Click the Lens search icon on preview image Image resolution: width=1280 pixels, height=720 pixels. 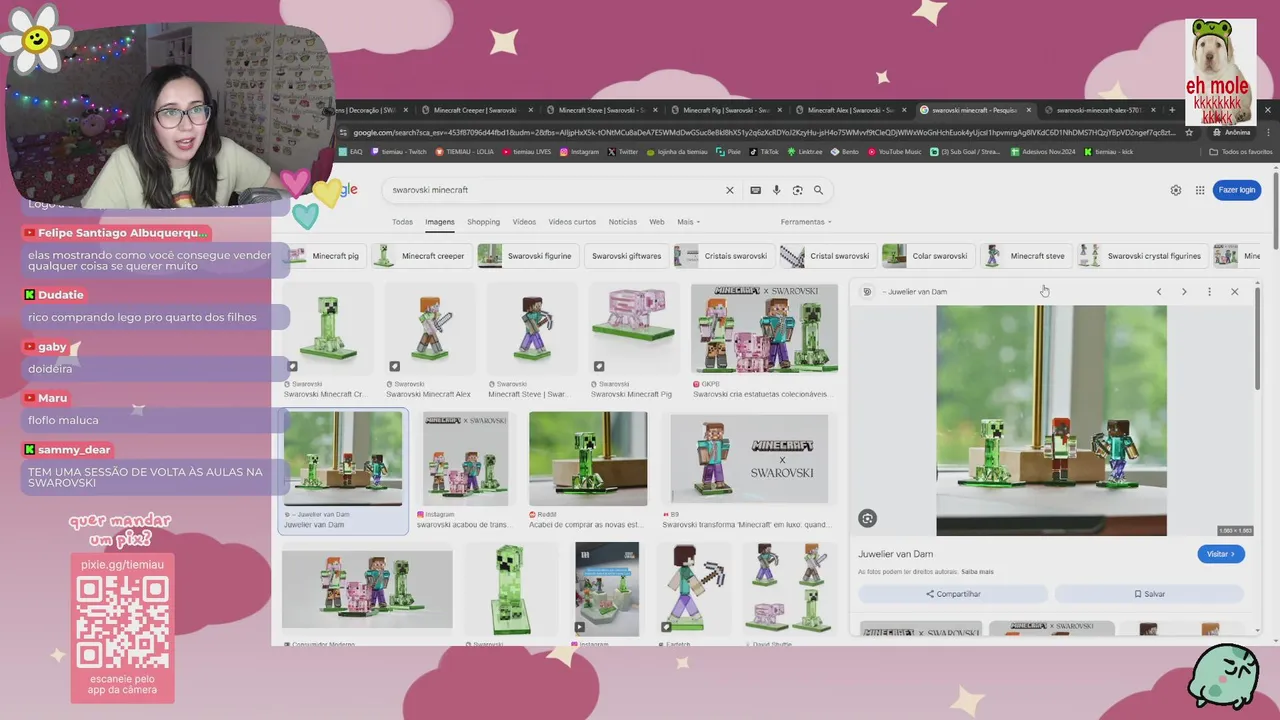[867, 518]
